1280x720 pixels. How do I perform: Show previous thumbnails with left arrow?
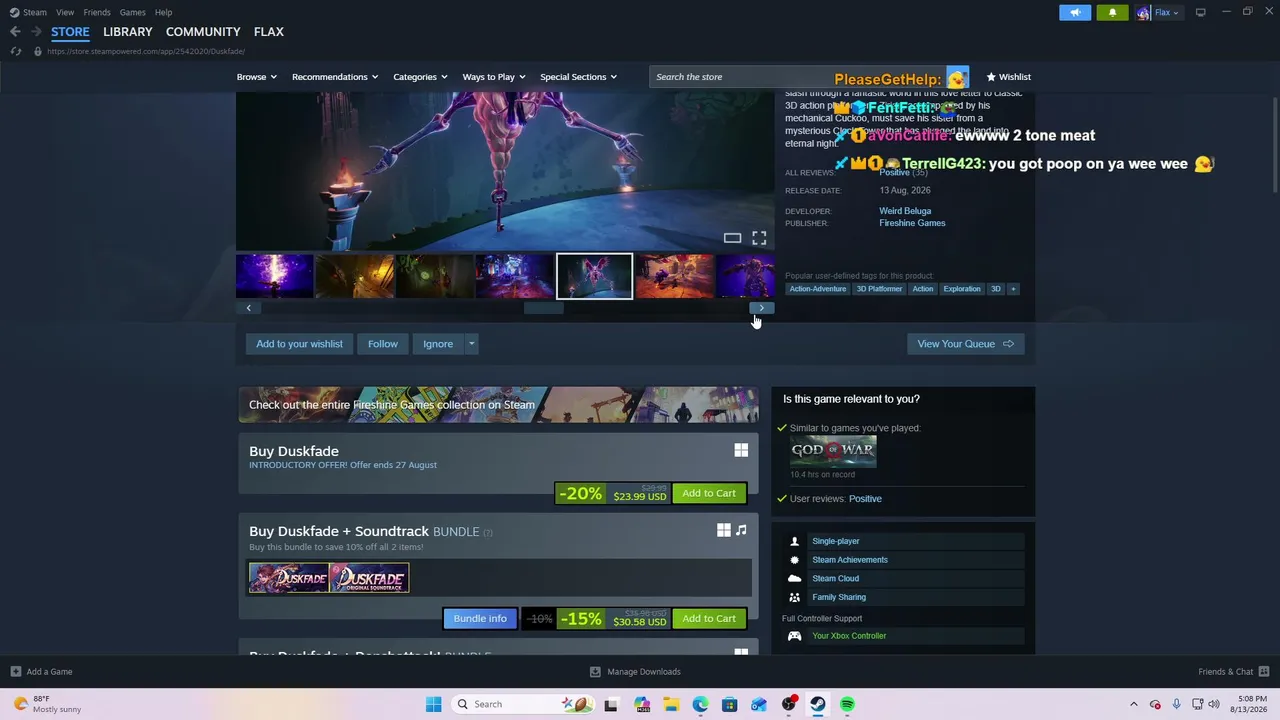coord(249,308)
